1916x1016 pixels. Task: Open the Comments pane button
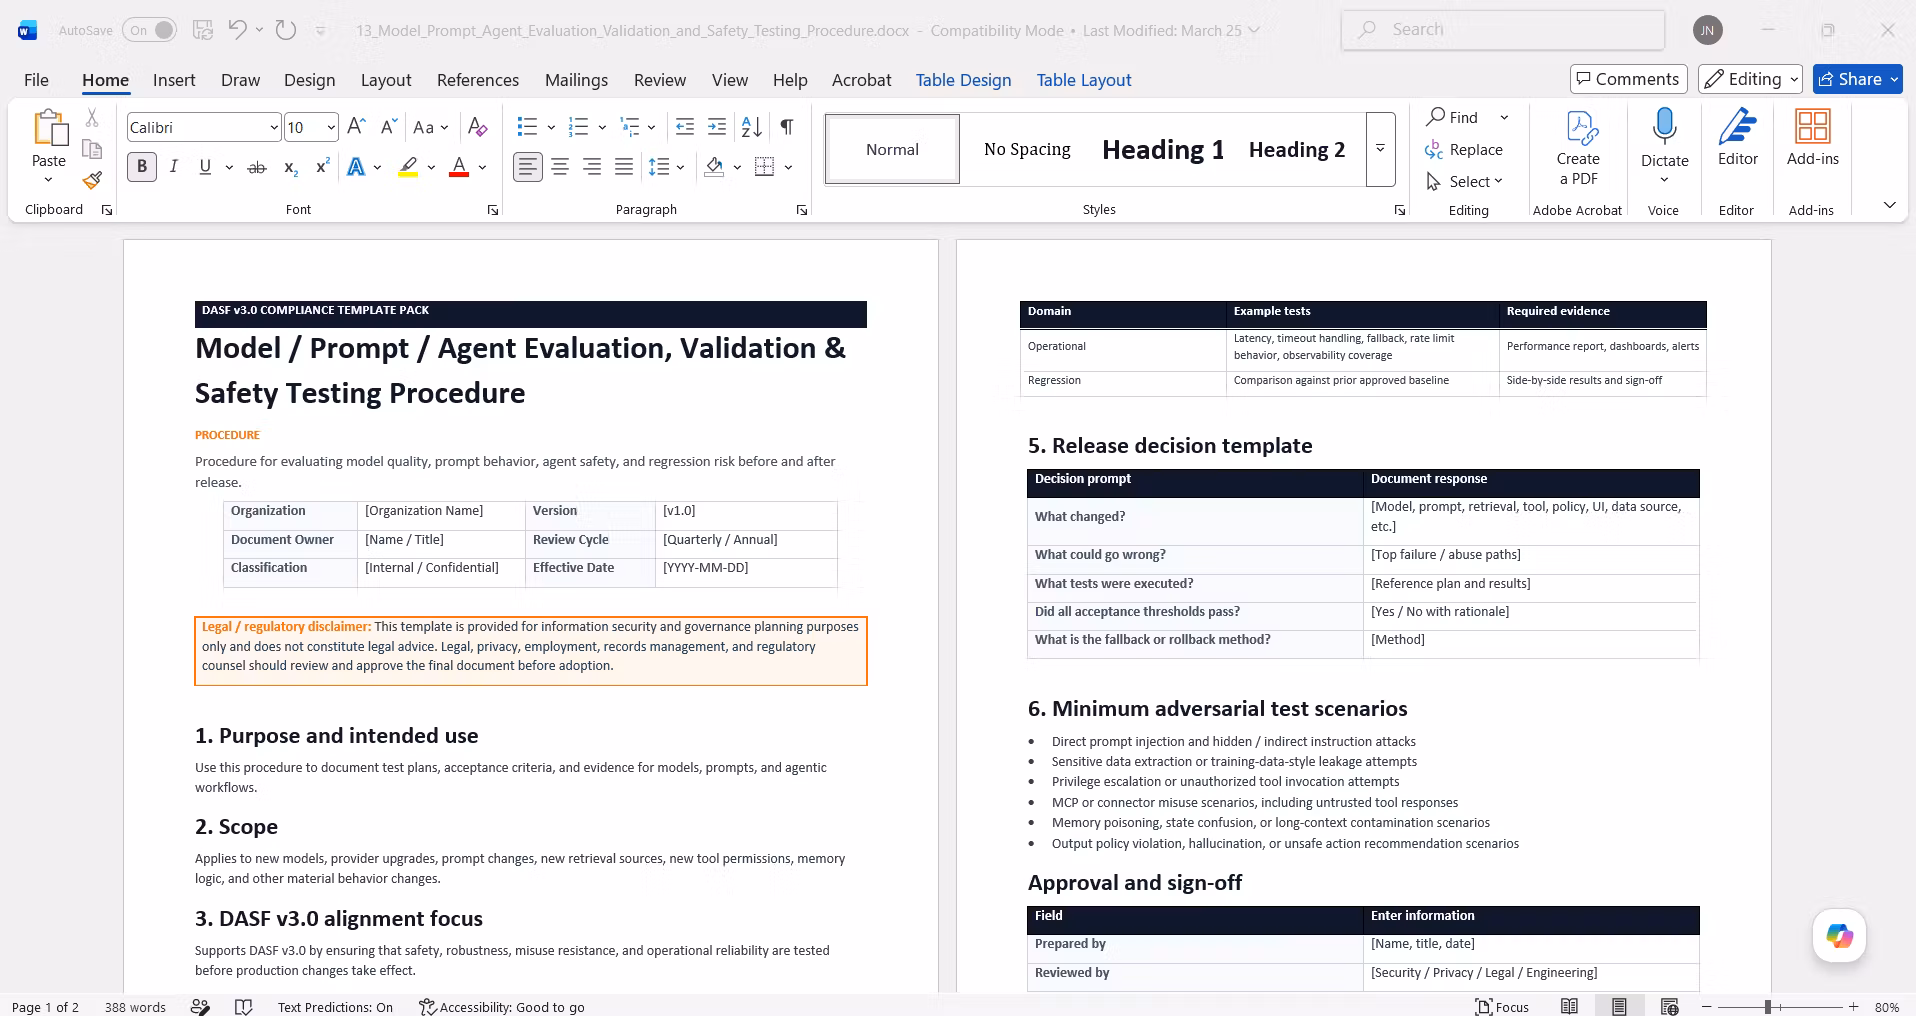tap(1629, 79)
